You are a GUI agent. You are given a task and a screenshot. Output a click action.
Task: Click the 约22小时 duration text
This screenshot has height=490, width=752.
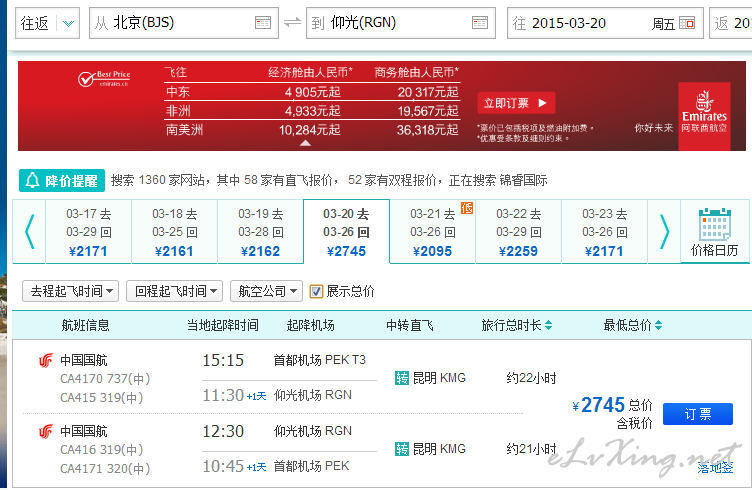click(x=531, y=378)
